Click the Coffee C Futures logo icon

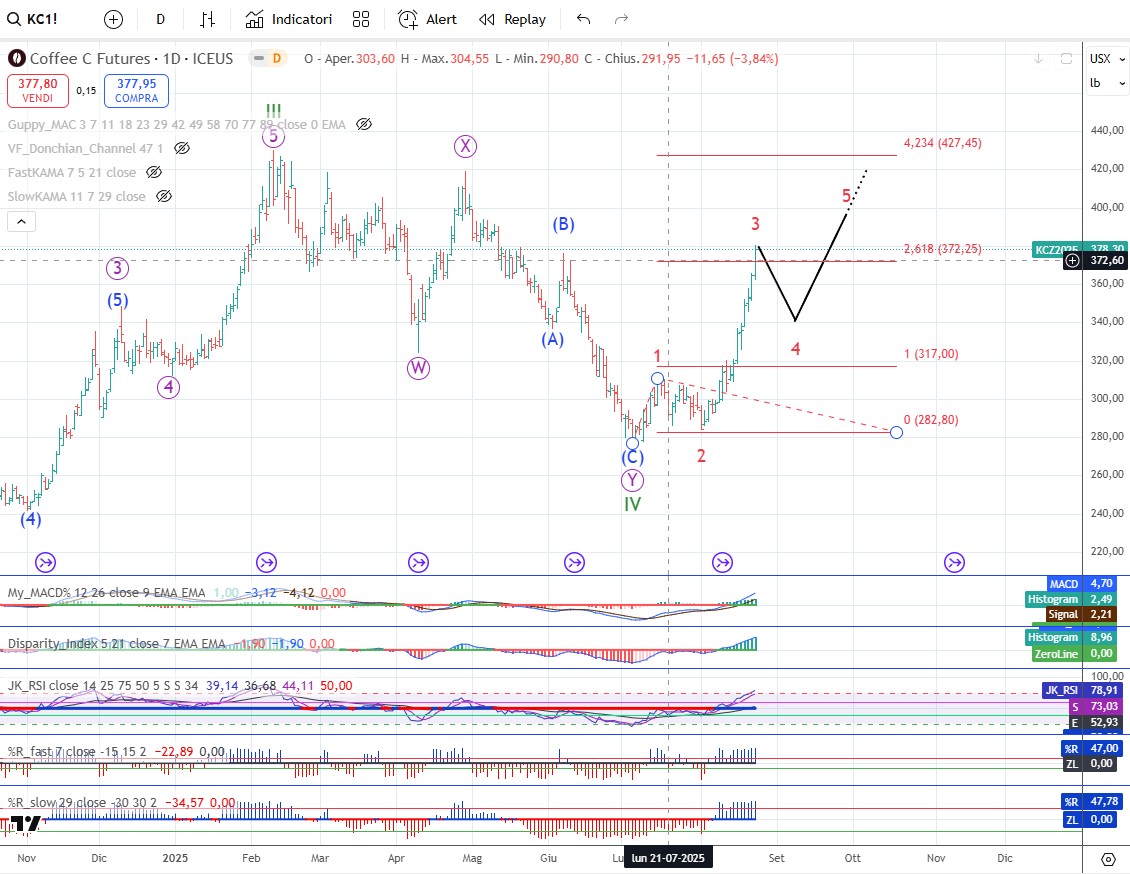(16, 59)
